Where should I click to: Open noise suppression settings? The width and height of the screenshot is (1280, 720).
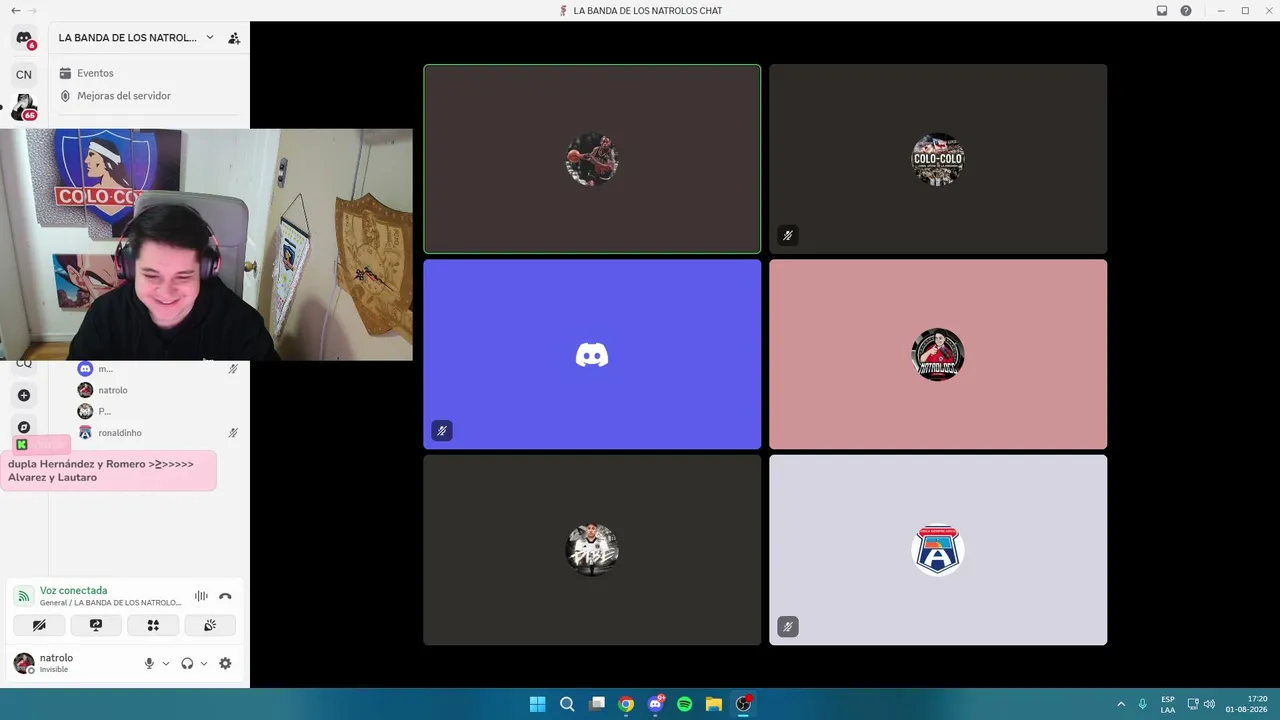click(201, 596)
